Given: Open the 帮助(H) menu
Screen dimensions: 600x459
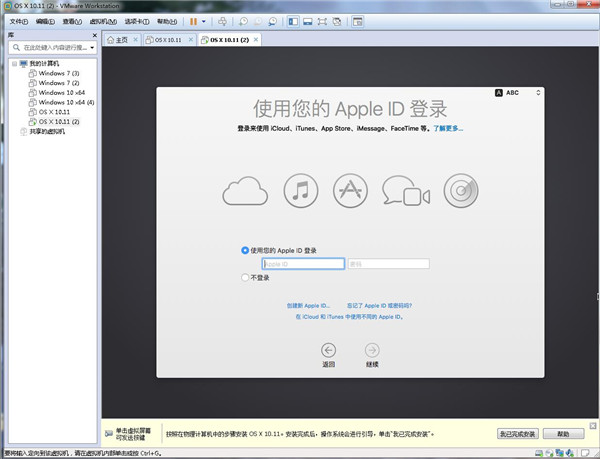Looking at the screenshot, I should (167, 21).
